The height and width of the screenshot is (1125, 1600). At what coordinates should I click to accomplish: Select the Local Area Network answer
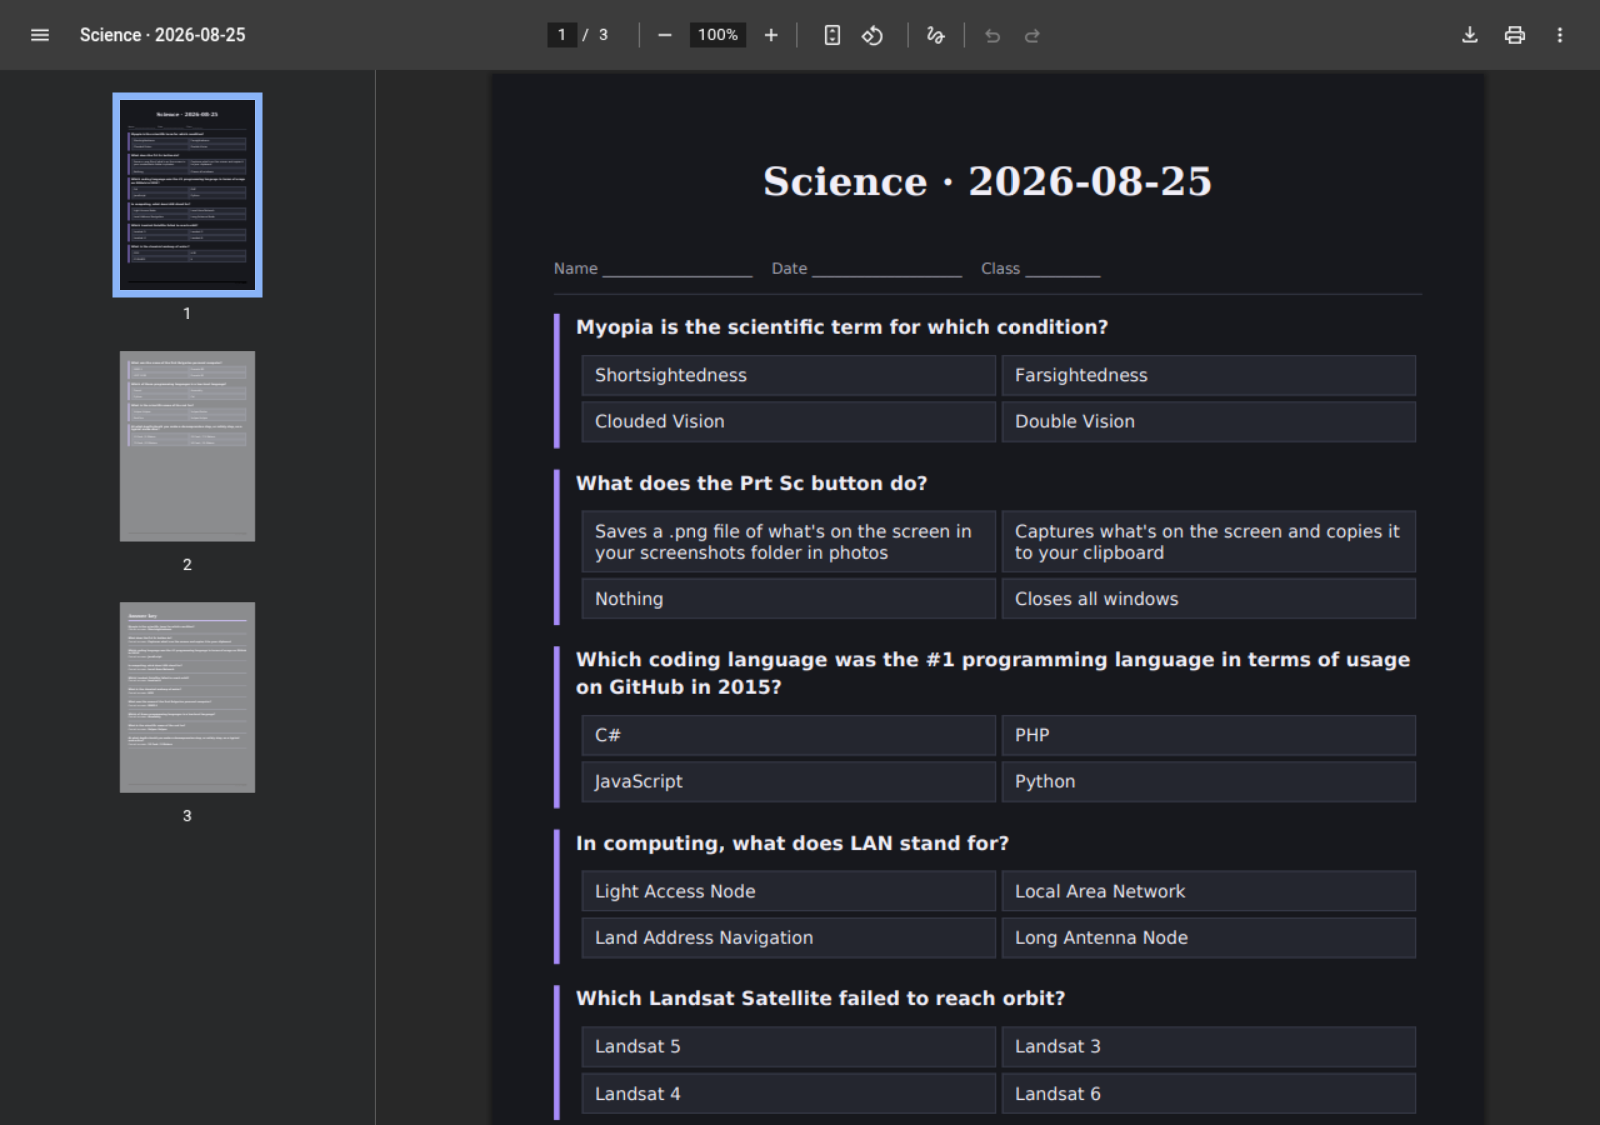pos(1209,891)
